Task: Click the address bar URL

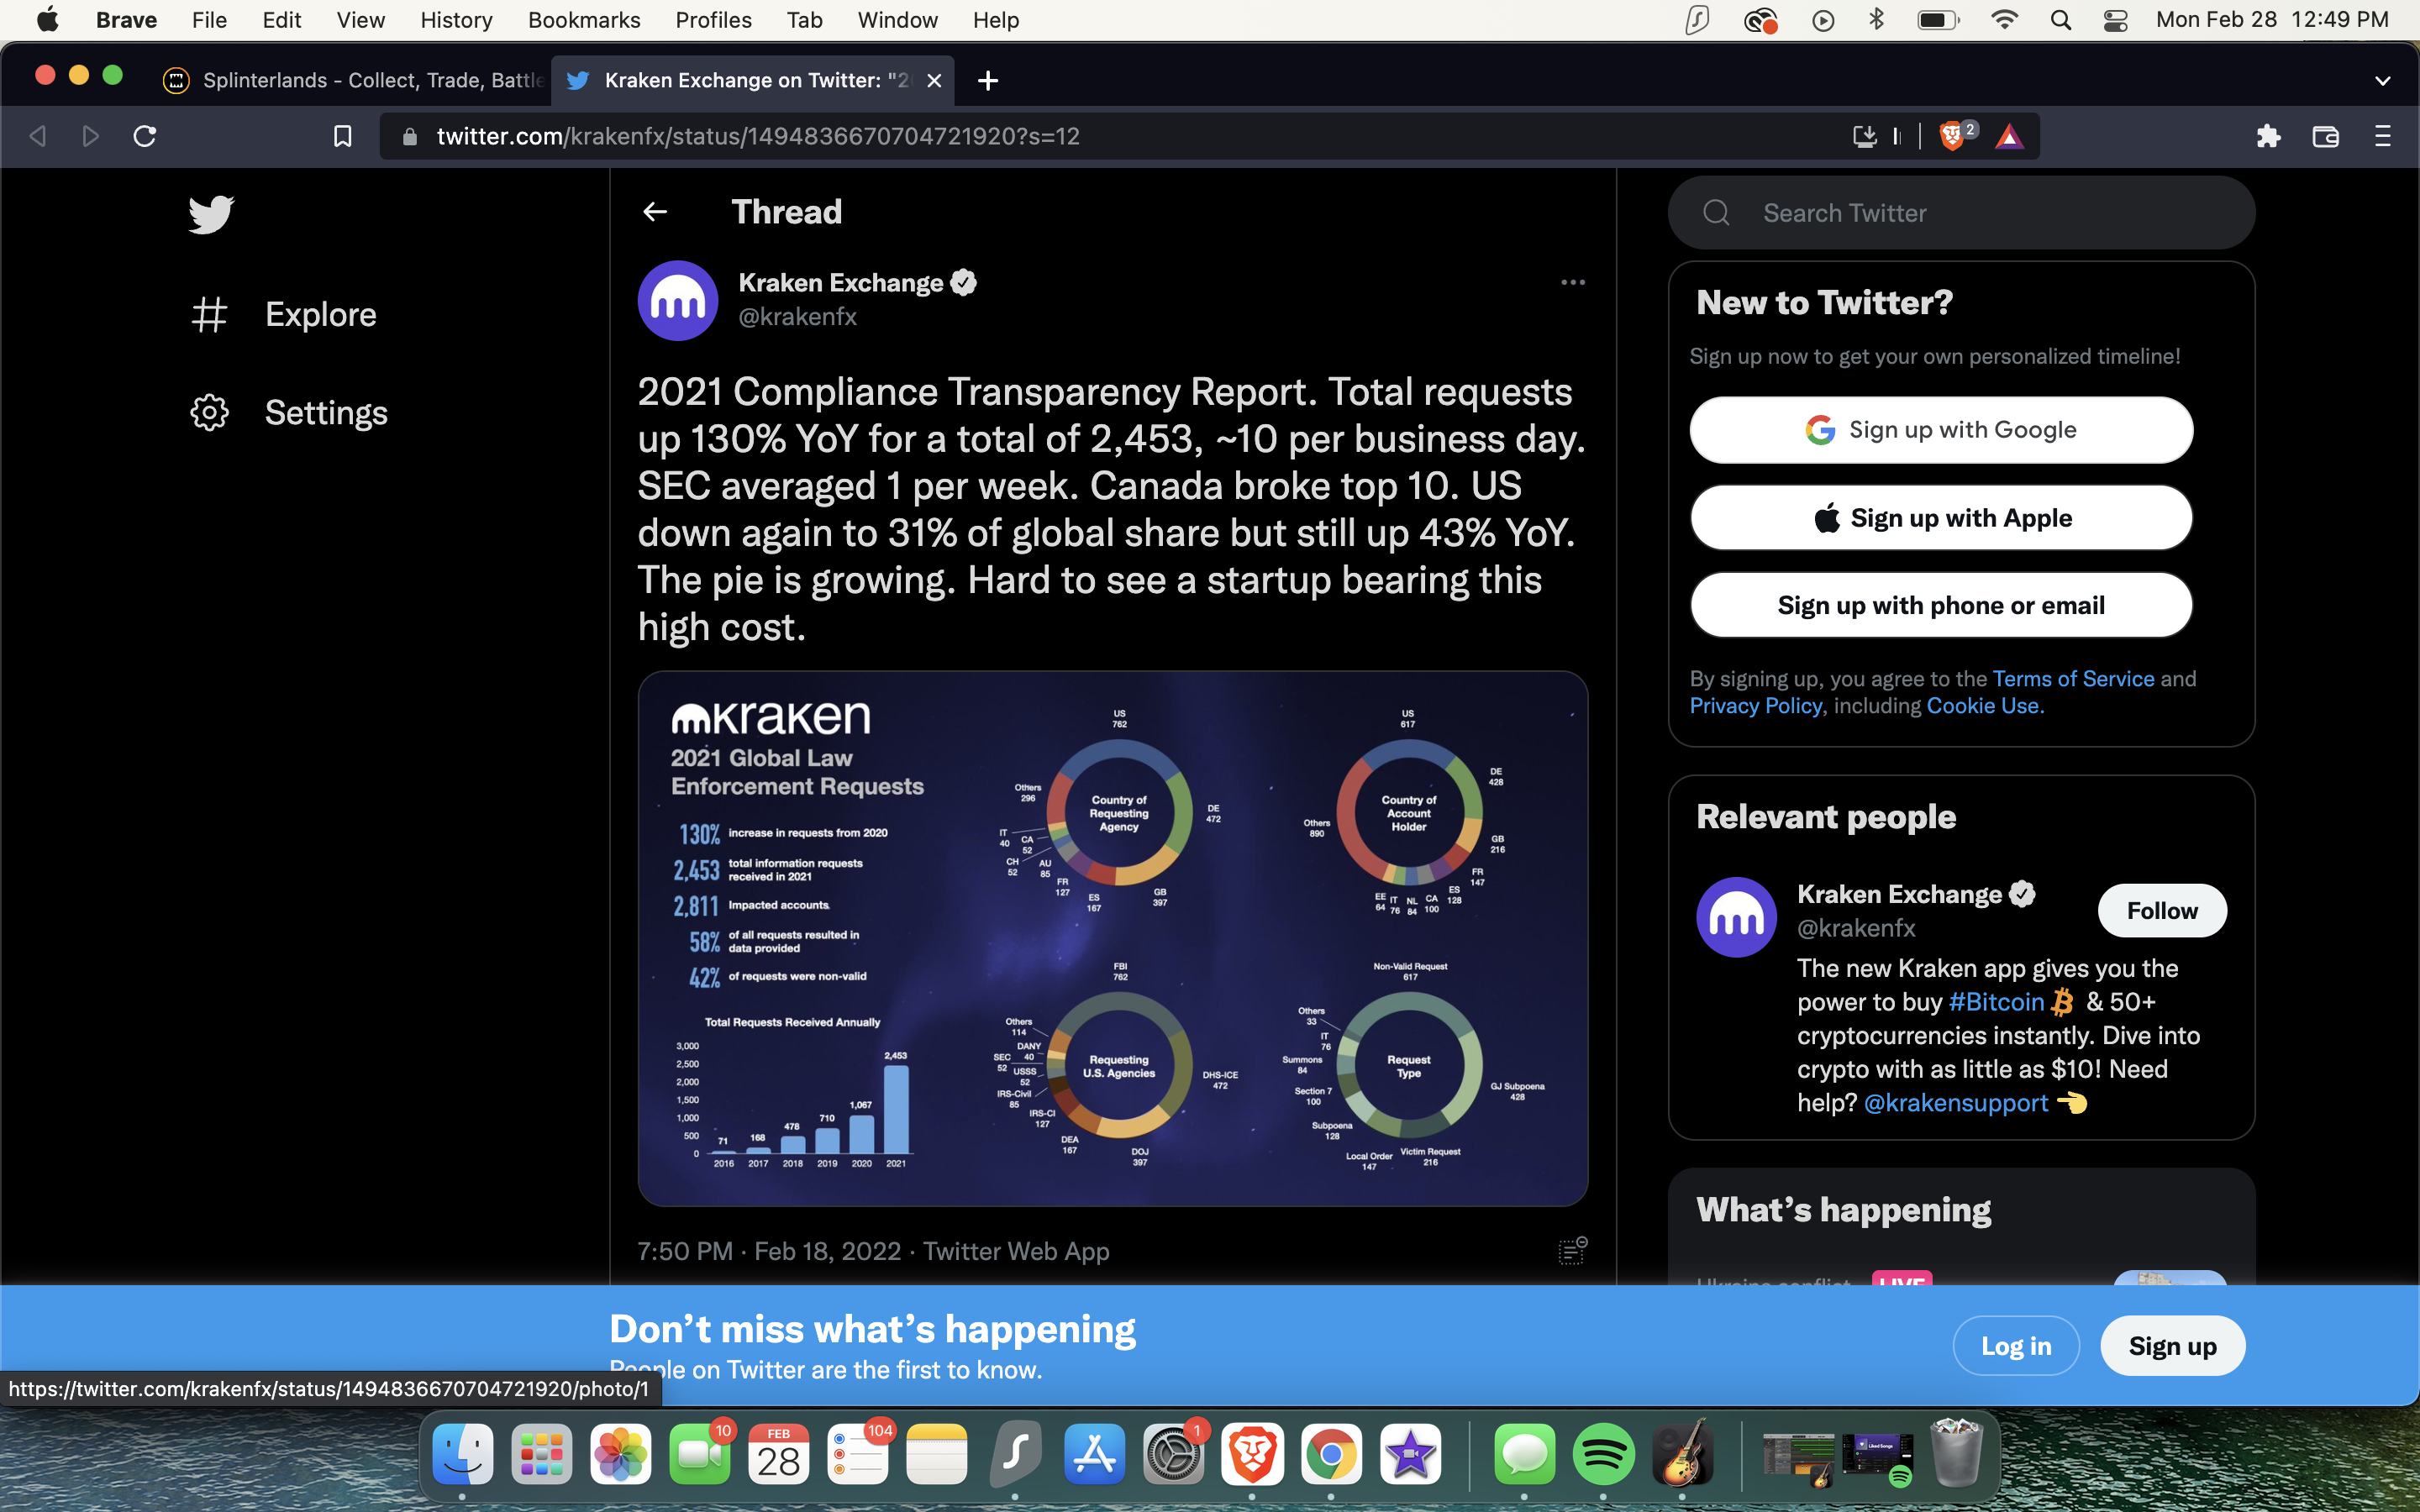Action: click(x=757, y=136)
